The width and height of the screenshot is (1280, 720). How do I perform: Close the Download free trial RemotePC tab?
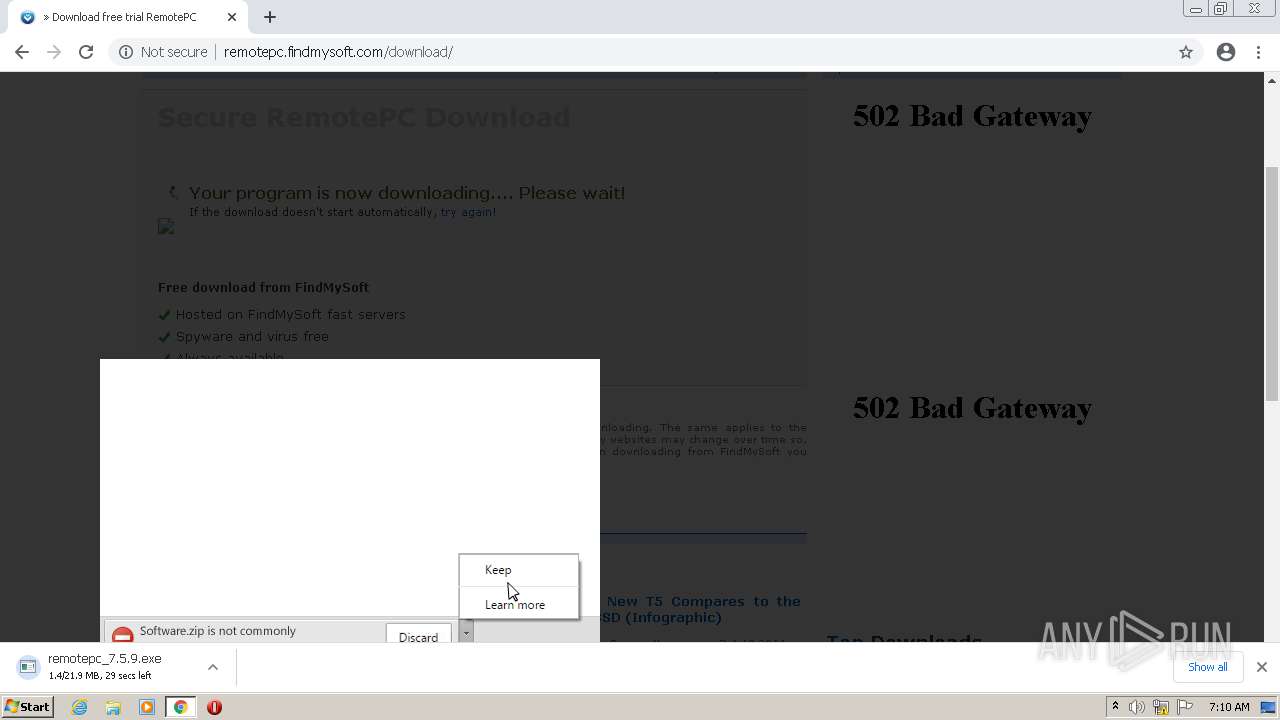coord(232,17)
